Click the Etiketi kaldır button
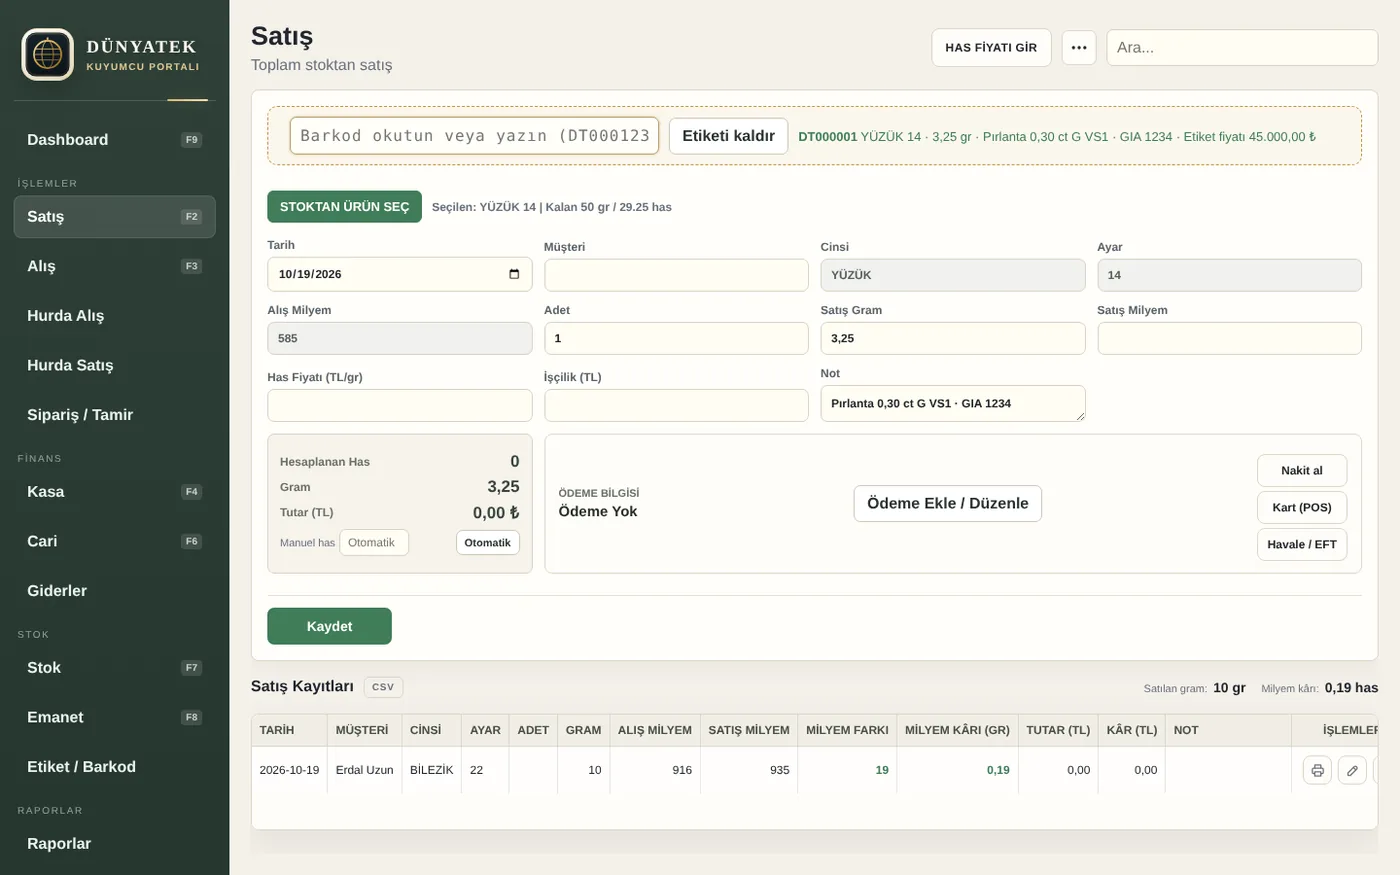The height and width of the screenshot is (875, 1400). [x=728, y=136]
